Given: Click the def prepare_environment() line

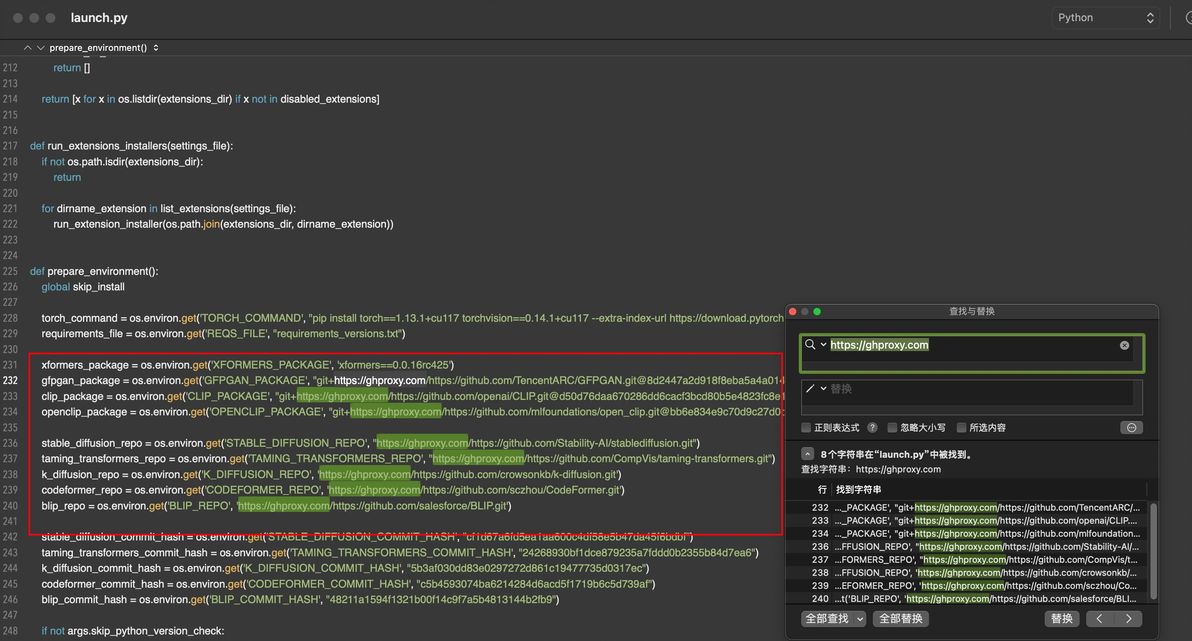Looking at the screenshot, I should coord(94,271).
